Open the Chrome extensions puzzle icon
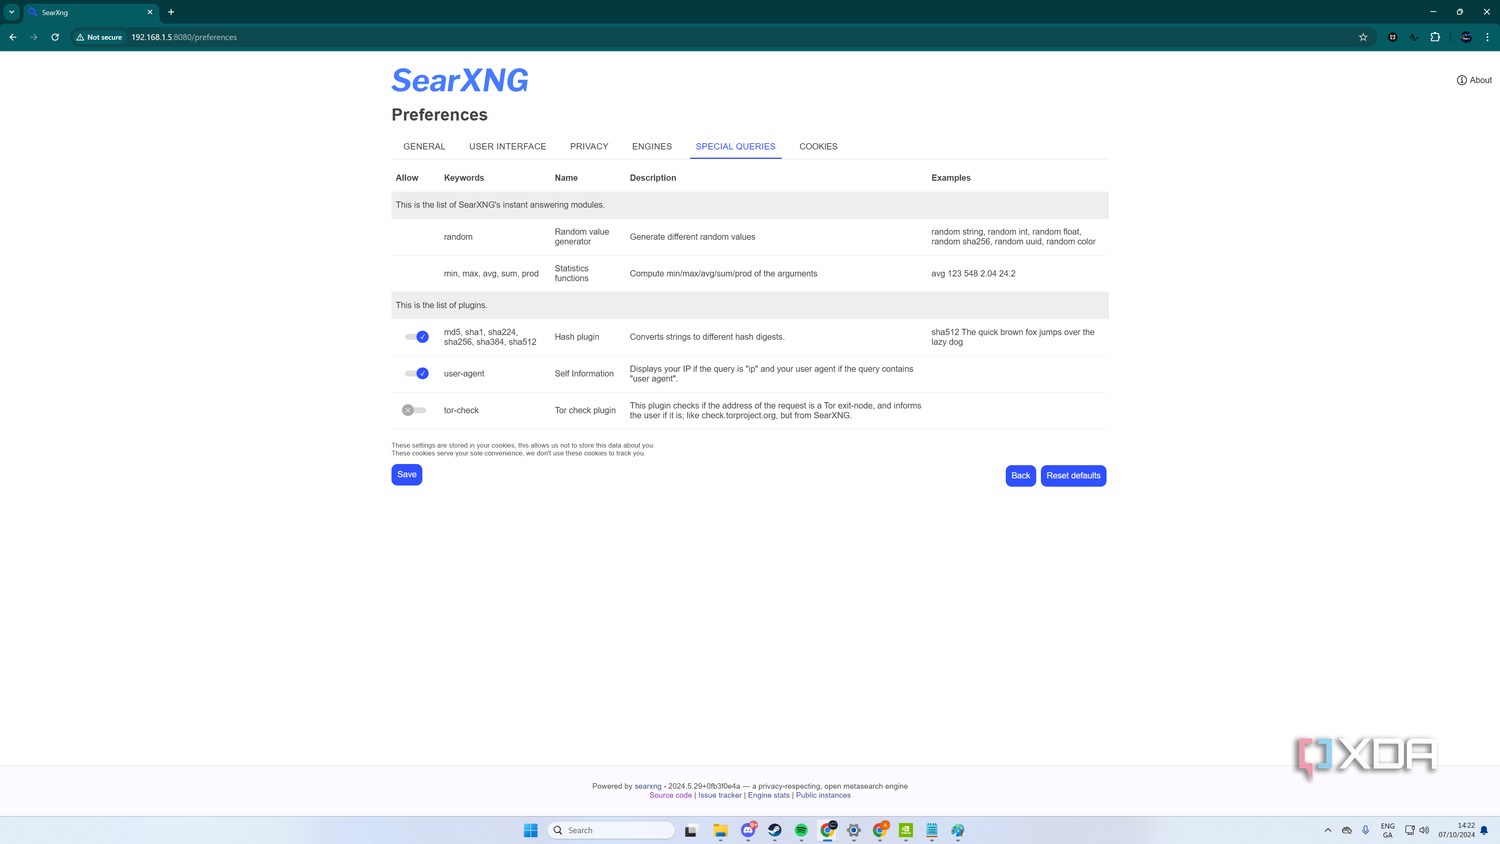The width and height of the screenshot is (1500, 844). tap(1435, 37)
